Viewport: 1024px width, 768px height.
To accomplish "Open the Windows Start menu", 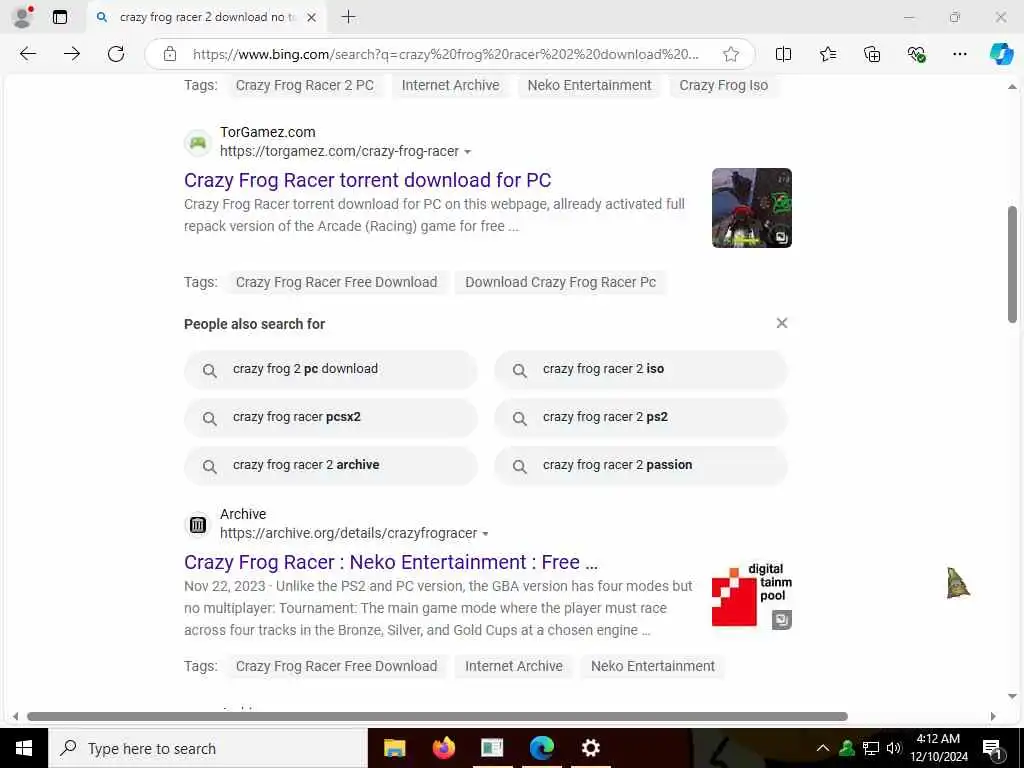I will tap(24, 748).
